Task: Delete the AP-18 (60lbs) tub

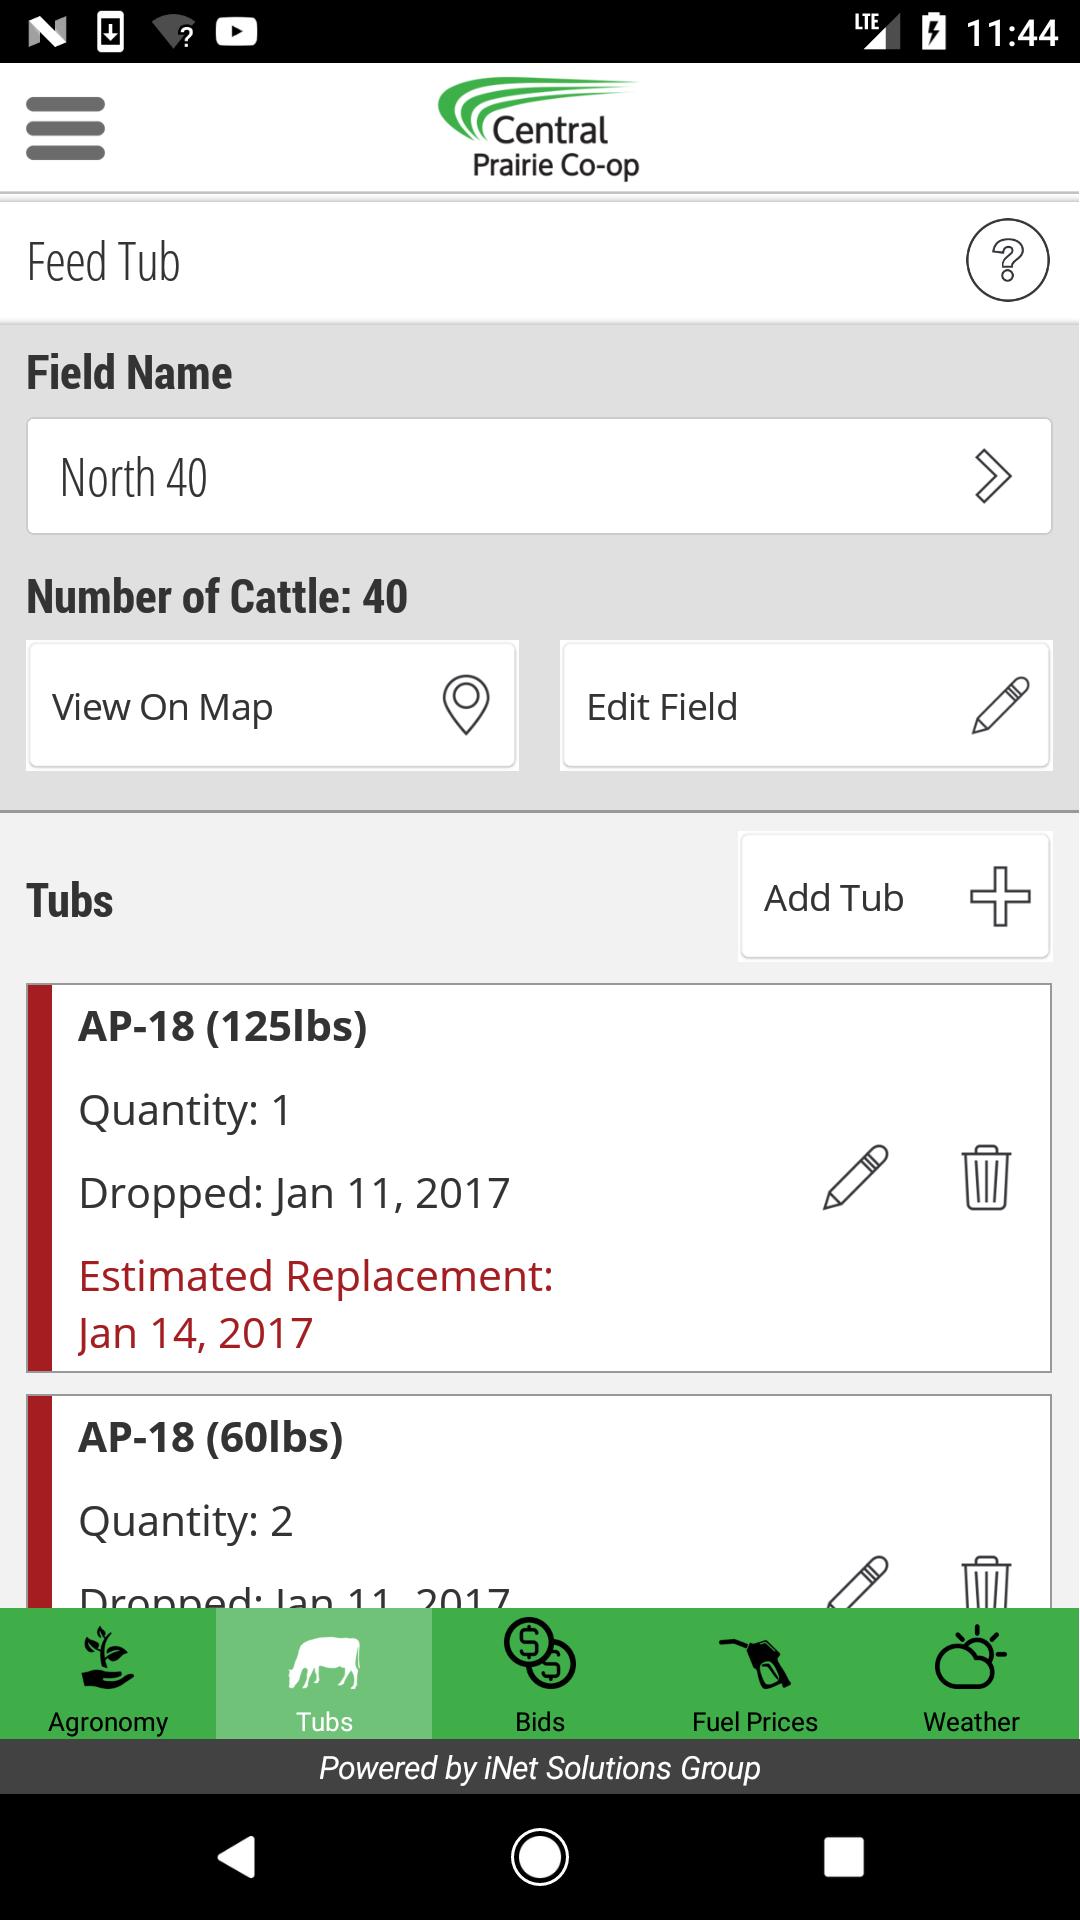Action: (x=986, y=1582)
